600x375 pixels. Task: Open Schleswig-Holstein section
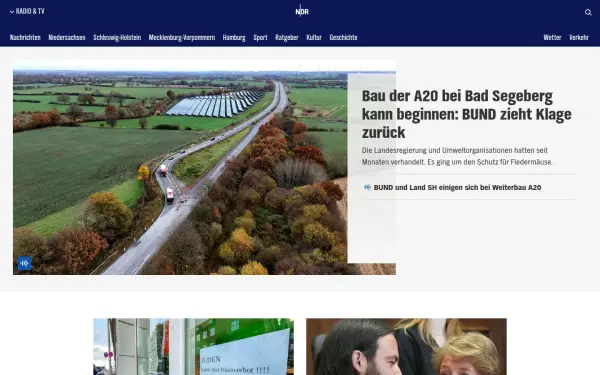117,38
